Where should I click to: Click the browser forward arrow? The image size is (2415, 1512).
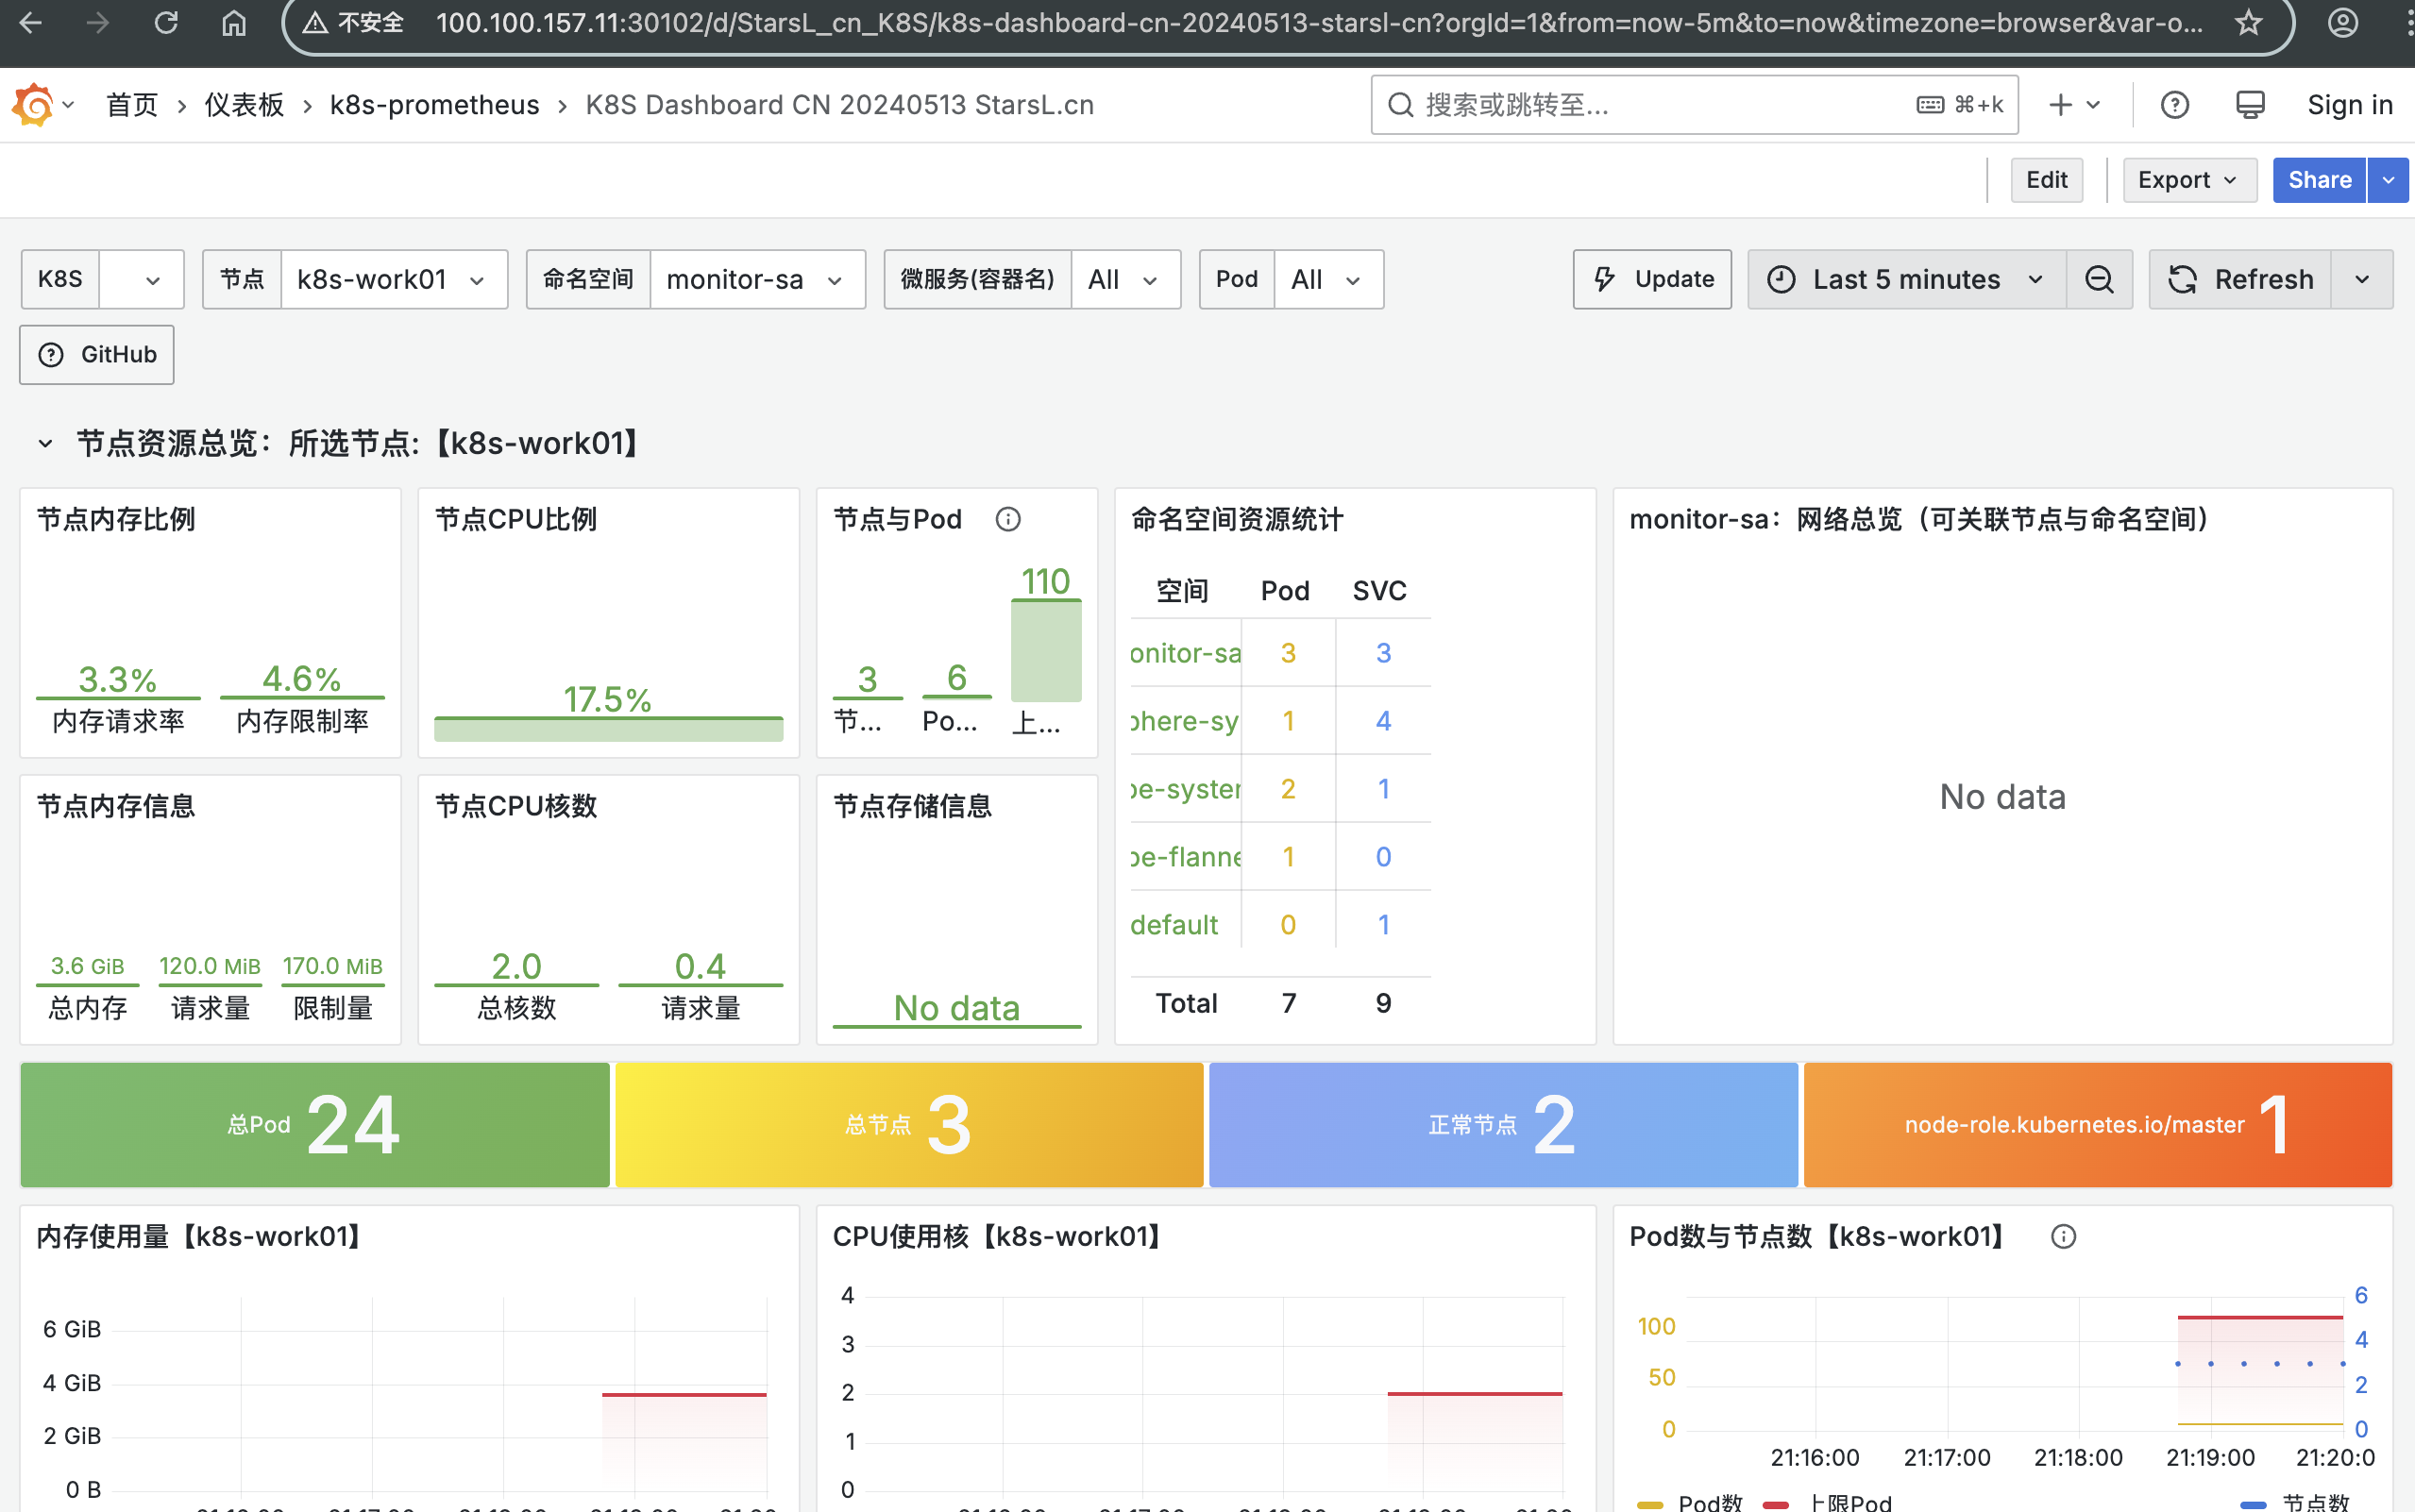98,22
